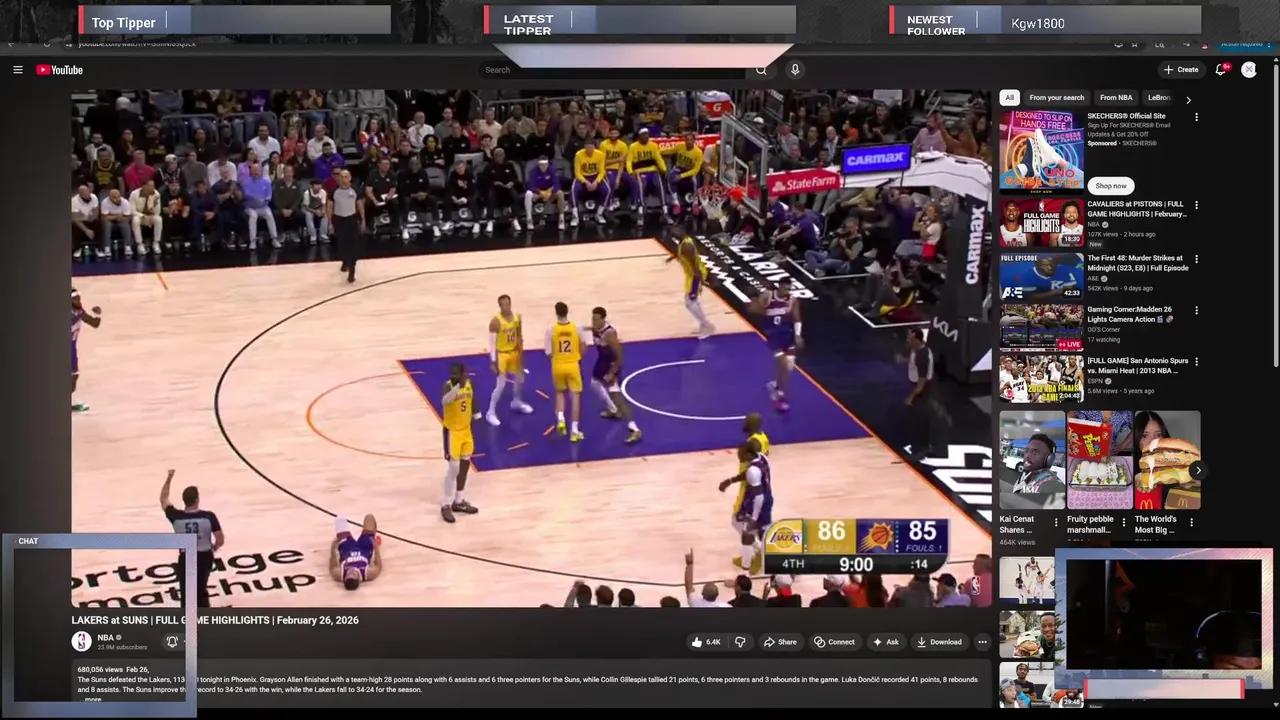The image size is (1280, 720).
Task: Open the Skechers sponsored ad thumbnail
Action: point(1041,150)
